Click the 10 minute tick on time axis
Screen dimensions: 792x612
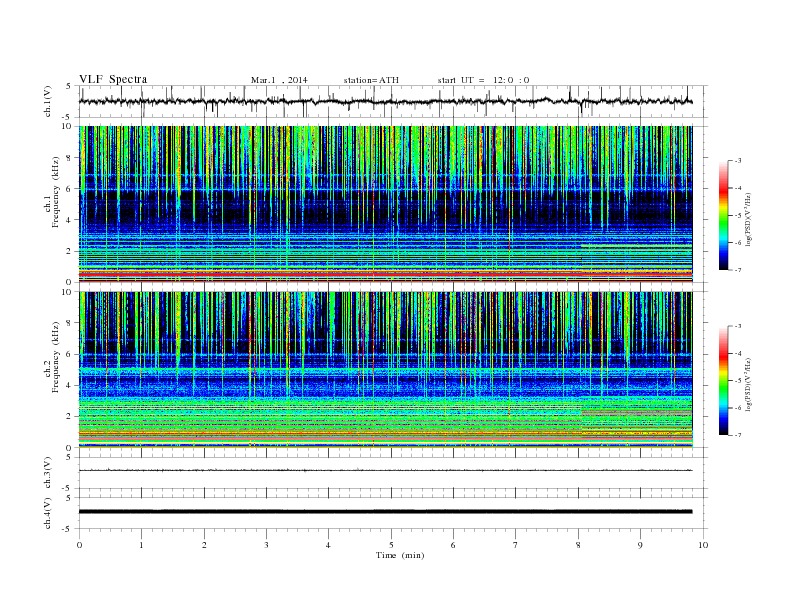(703, 545)
